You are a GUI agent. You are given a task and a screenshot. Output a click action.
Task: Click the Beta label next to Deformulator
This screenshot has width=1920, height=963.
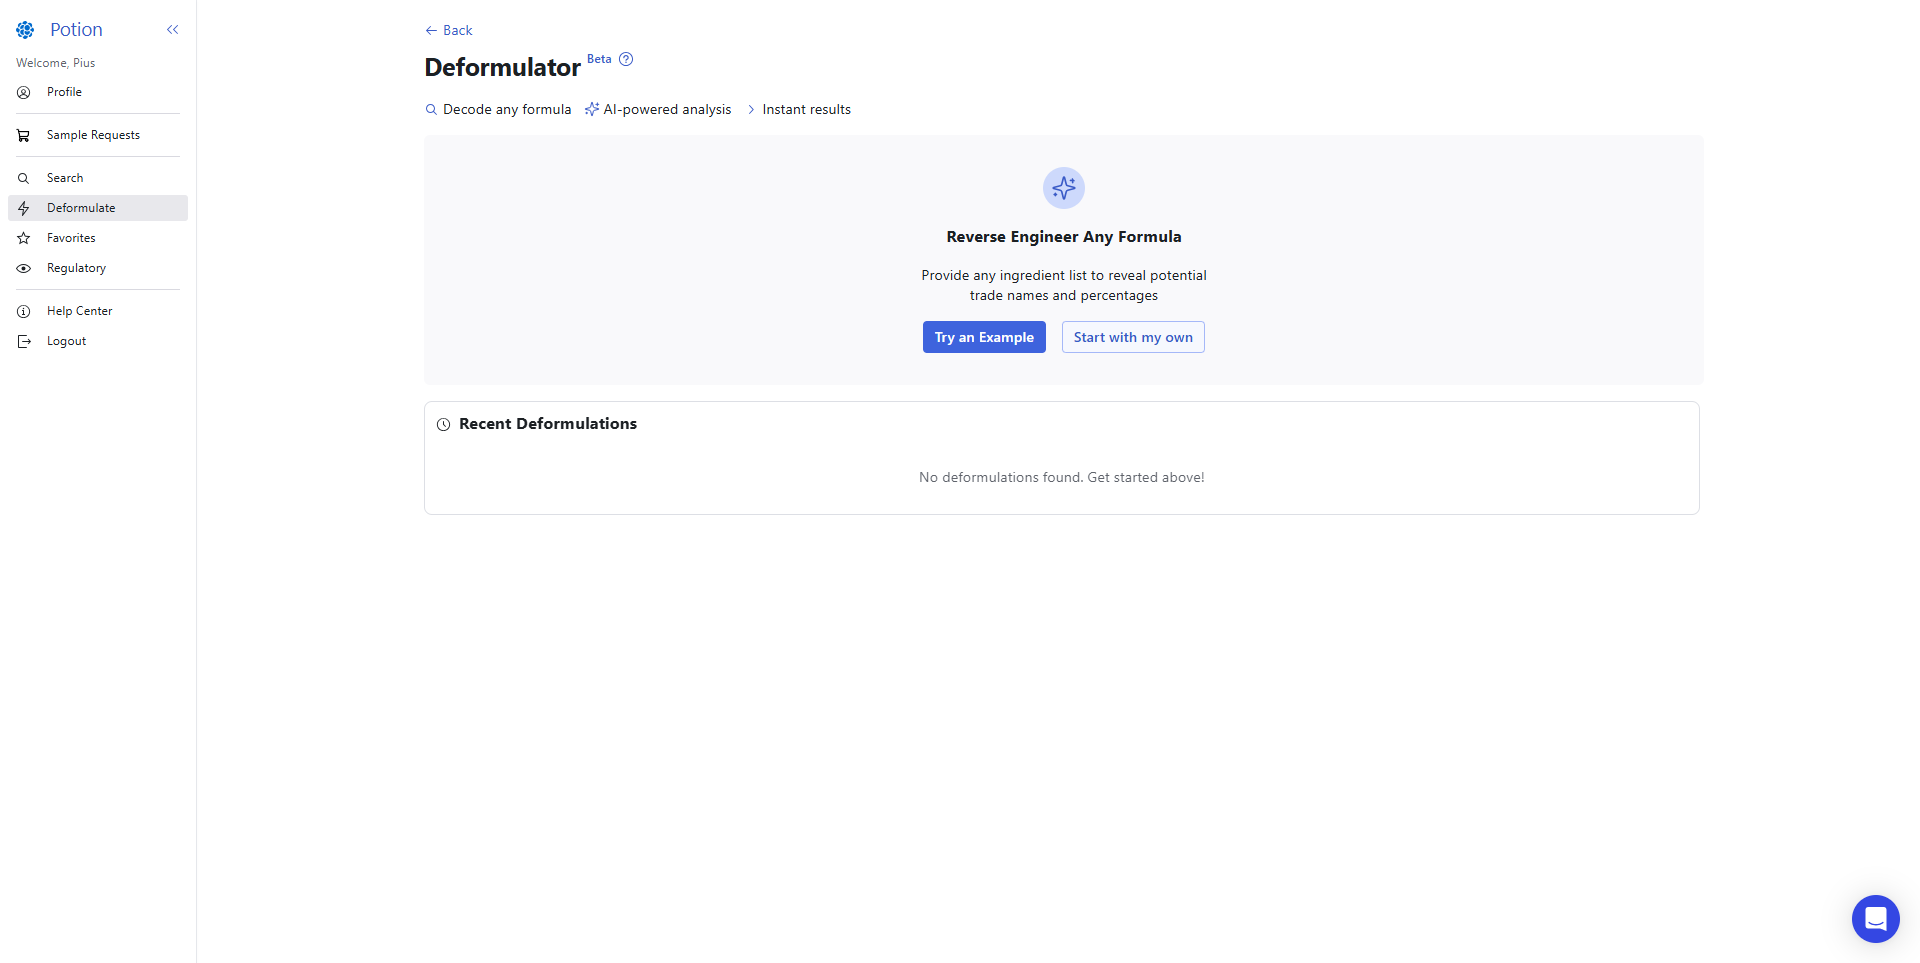click(599, 59)
